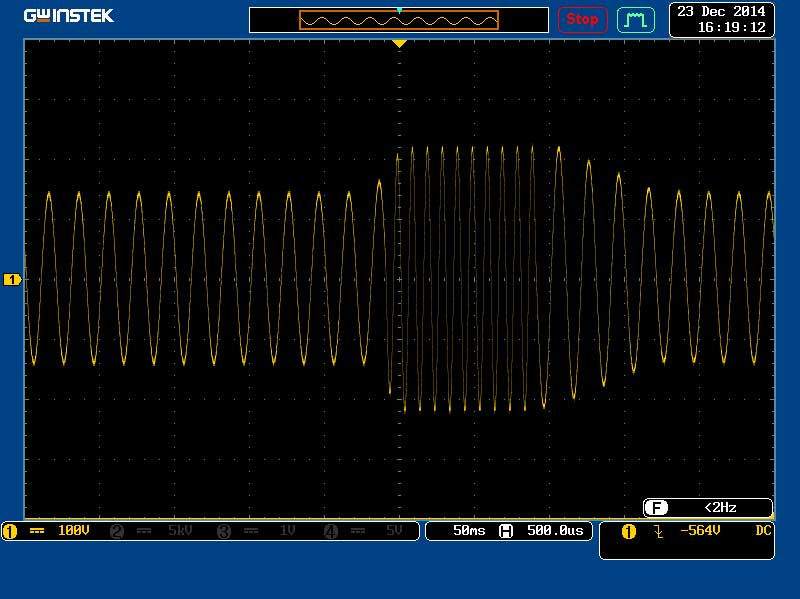Click the yellow trigger position marker above grid
Screen dimensions: 800x599
pos(399,44)
